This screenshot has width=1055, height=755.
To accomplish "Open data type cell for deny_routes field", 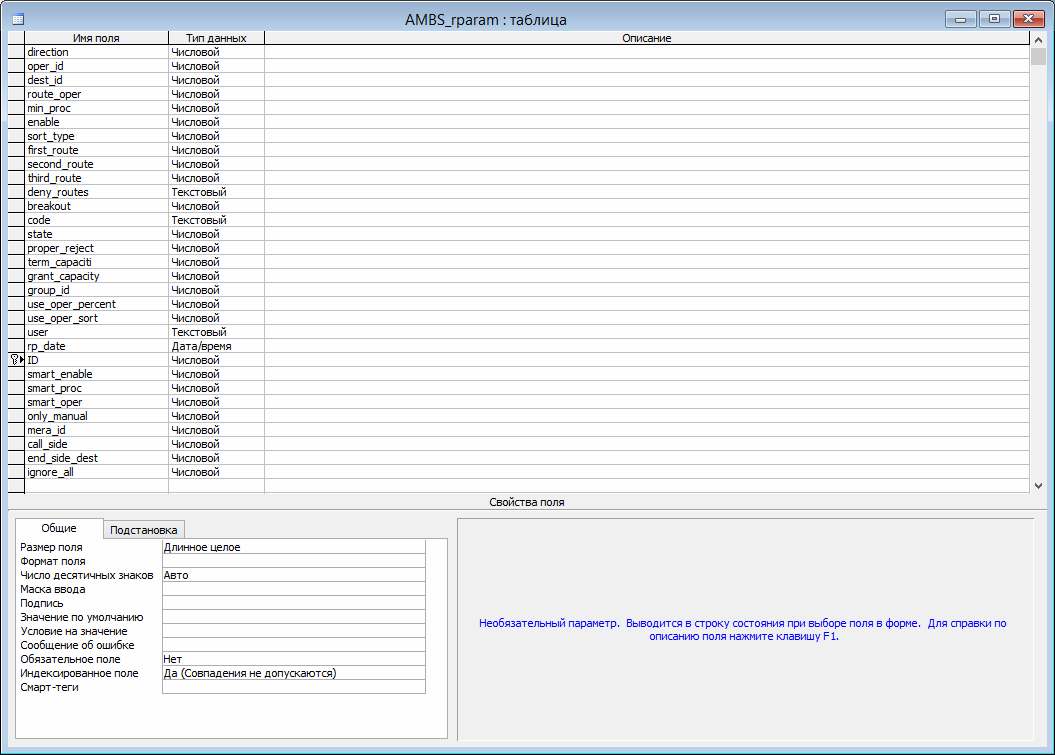I will click(x=216, y=192).
